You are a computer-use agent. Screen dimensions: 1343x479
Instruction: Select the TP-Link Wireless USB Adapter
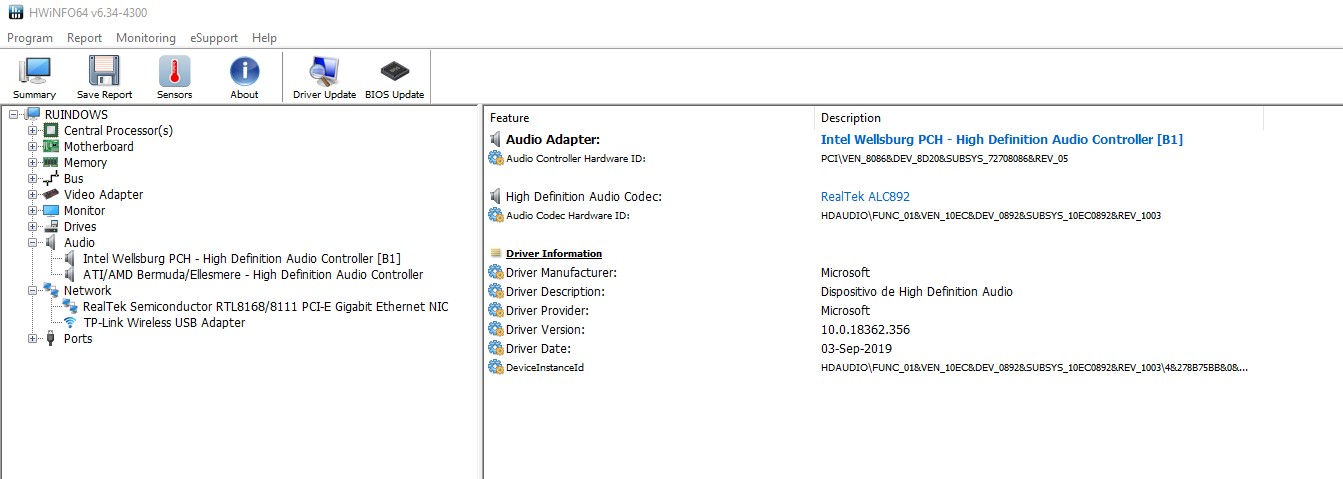point(164,323)
